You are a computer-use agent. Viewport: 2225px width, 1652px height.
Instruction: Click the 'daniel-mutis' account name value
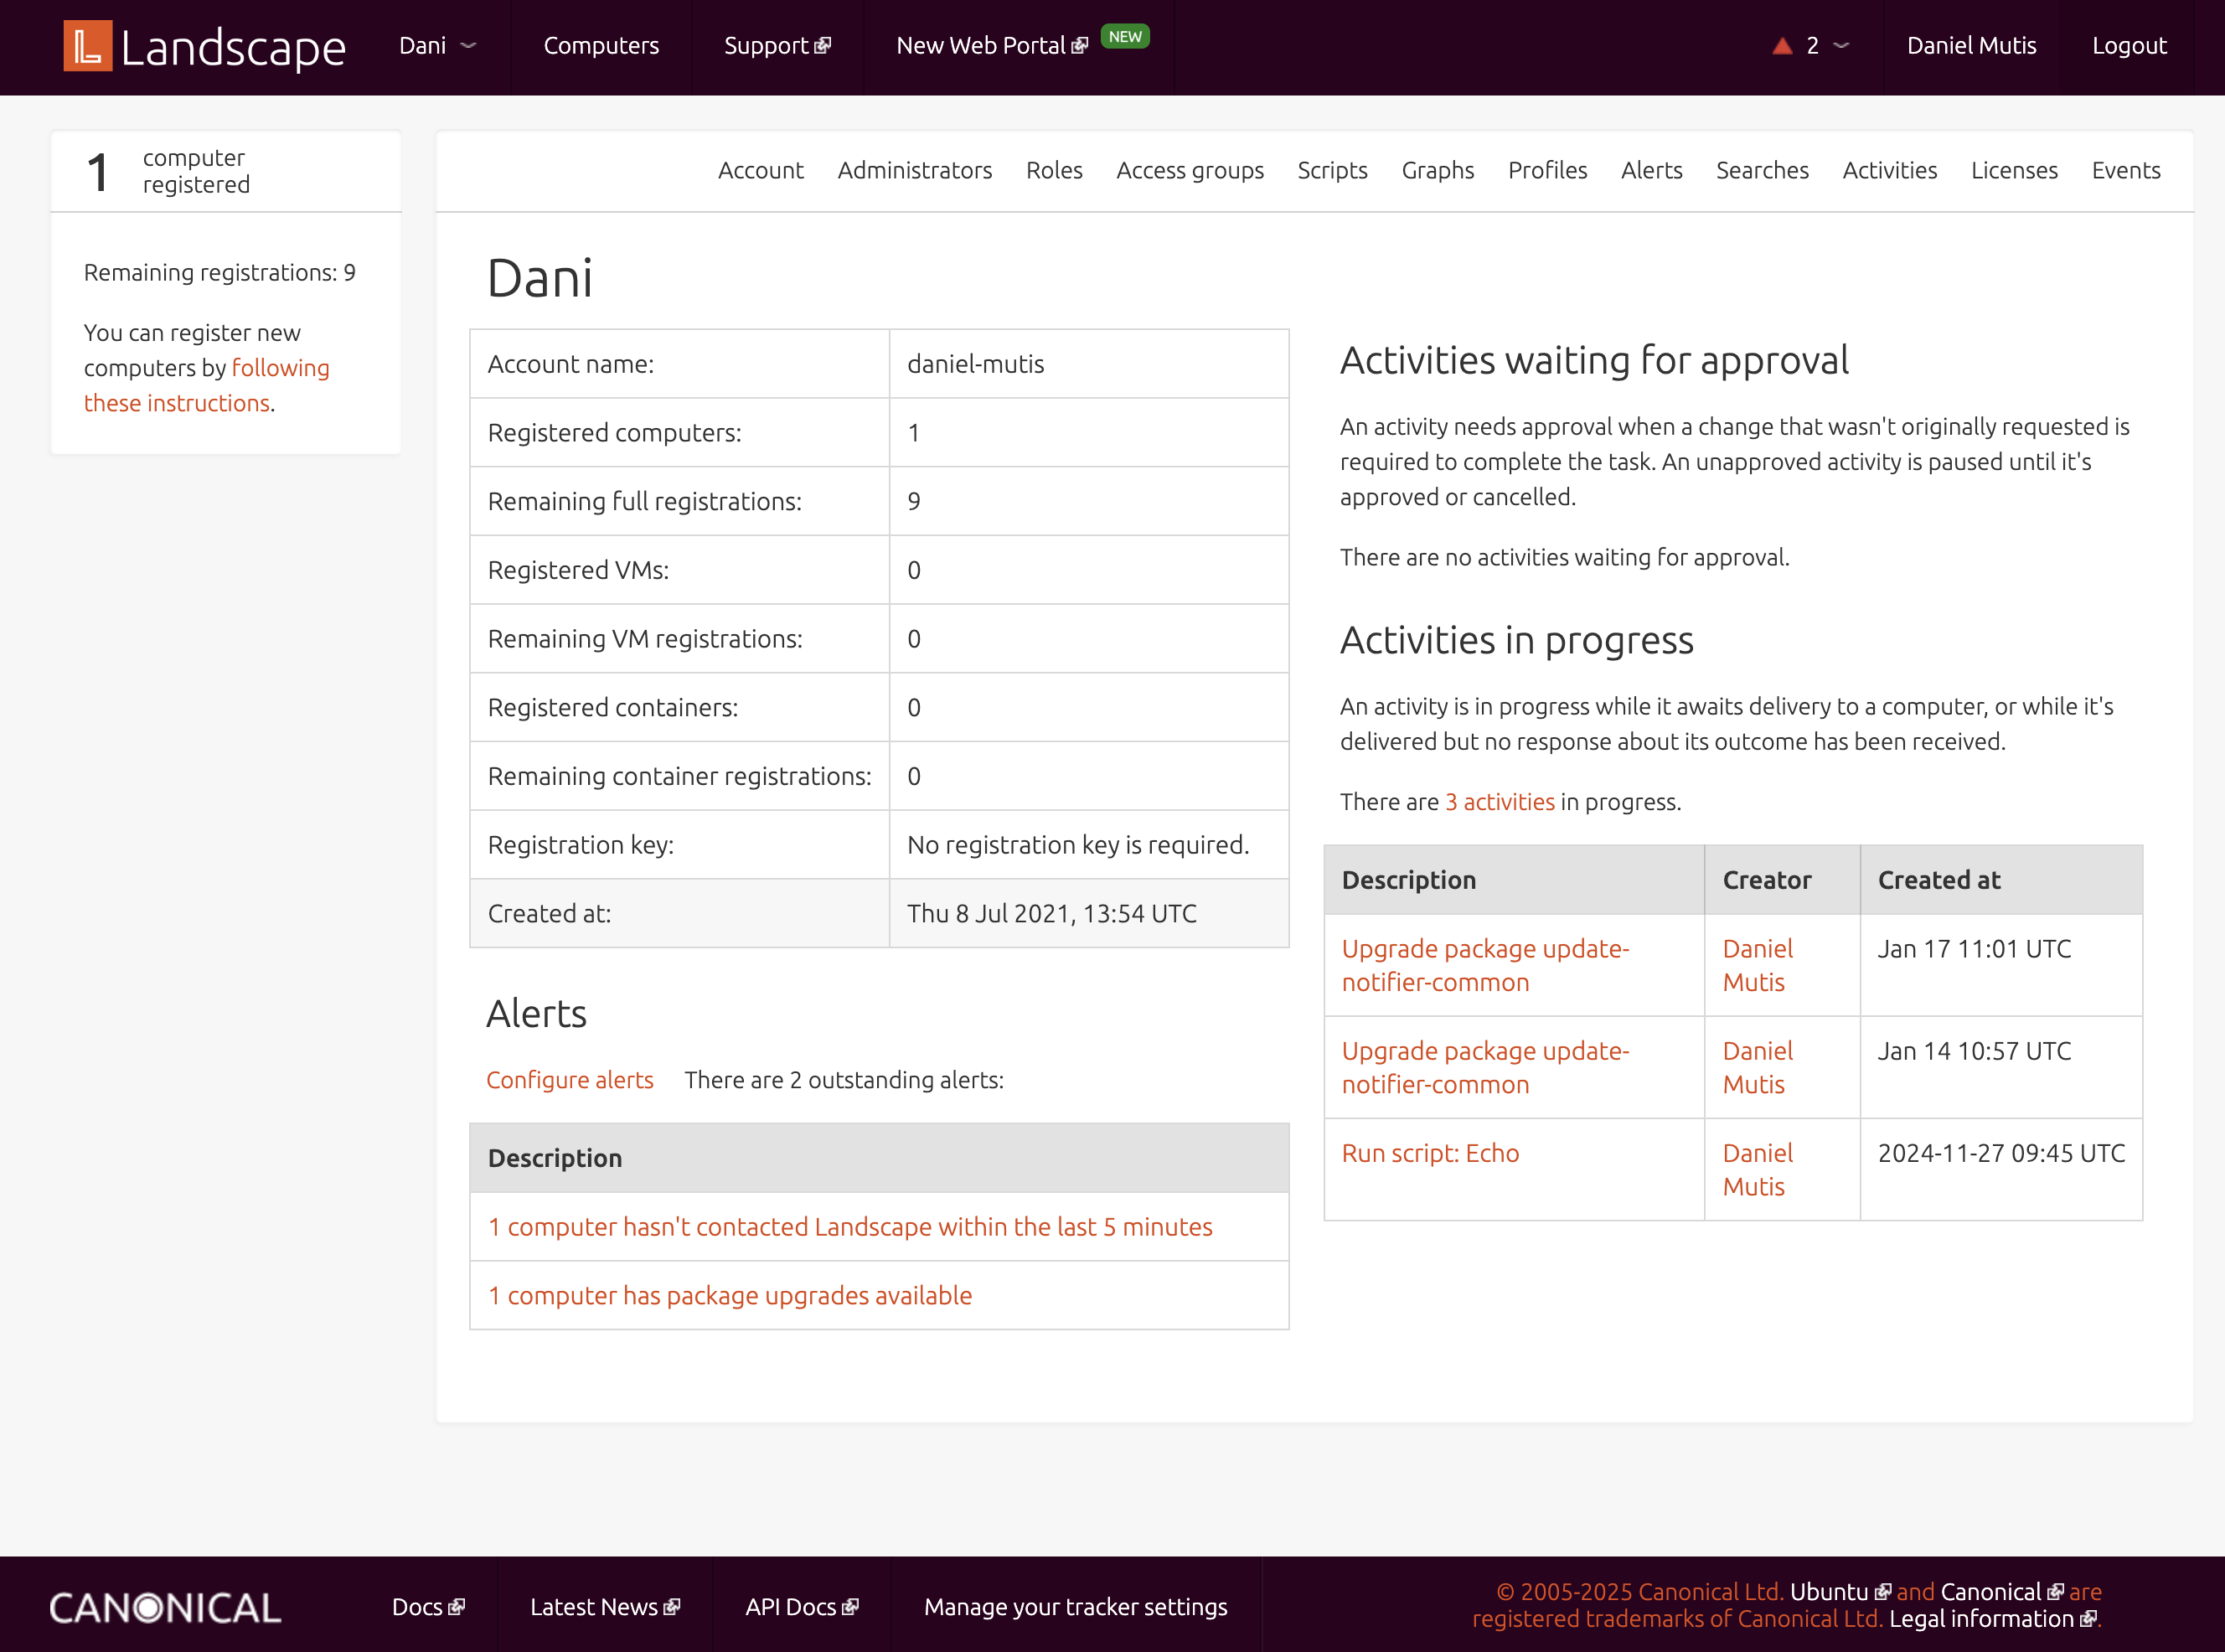coord(975,364)
